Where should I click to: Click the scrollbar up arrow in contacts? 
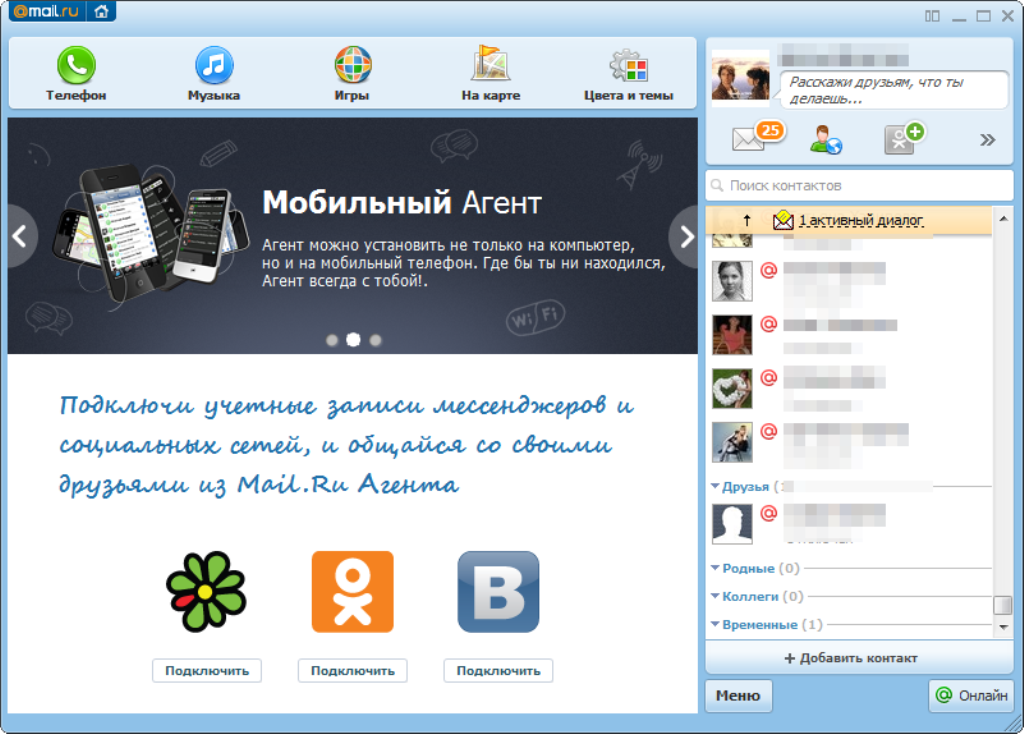pyautogui.click(x=1003, y=218)
